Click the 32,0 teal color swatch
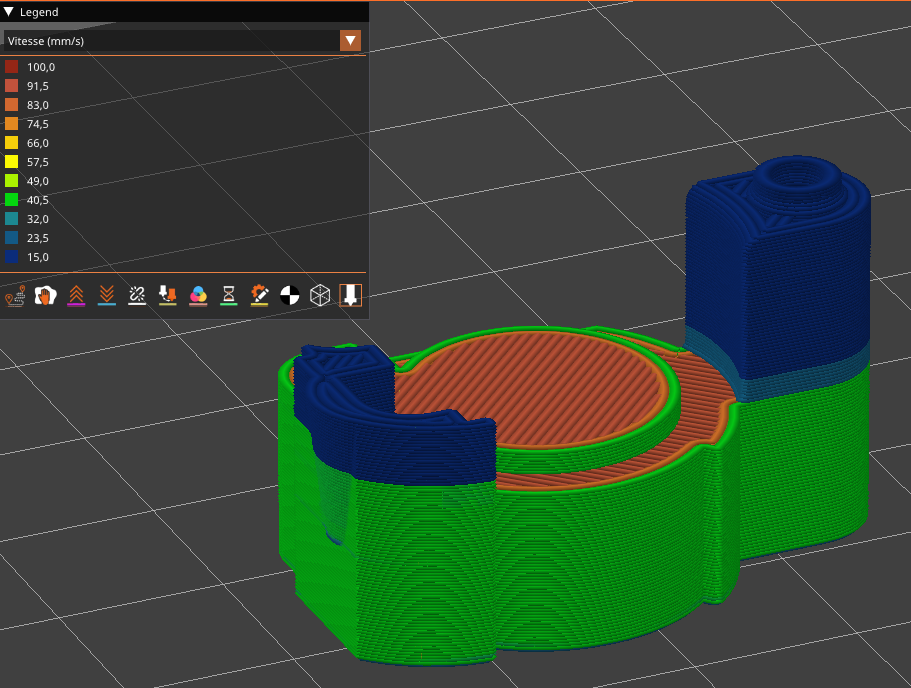Screen dimensions: 911x688 click(12, 219)
